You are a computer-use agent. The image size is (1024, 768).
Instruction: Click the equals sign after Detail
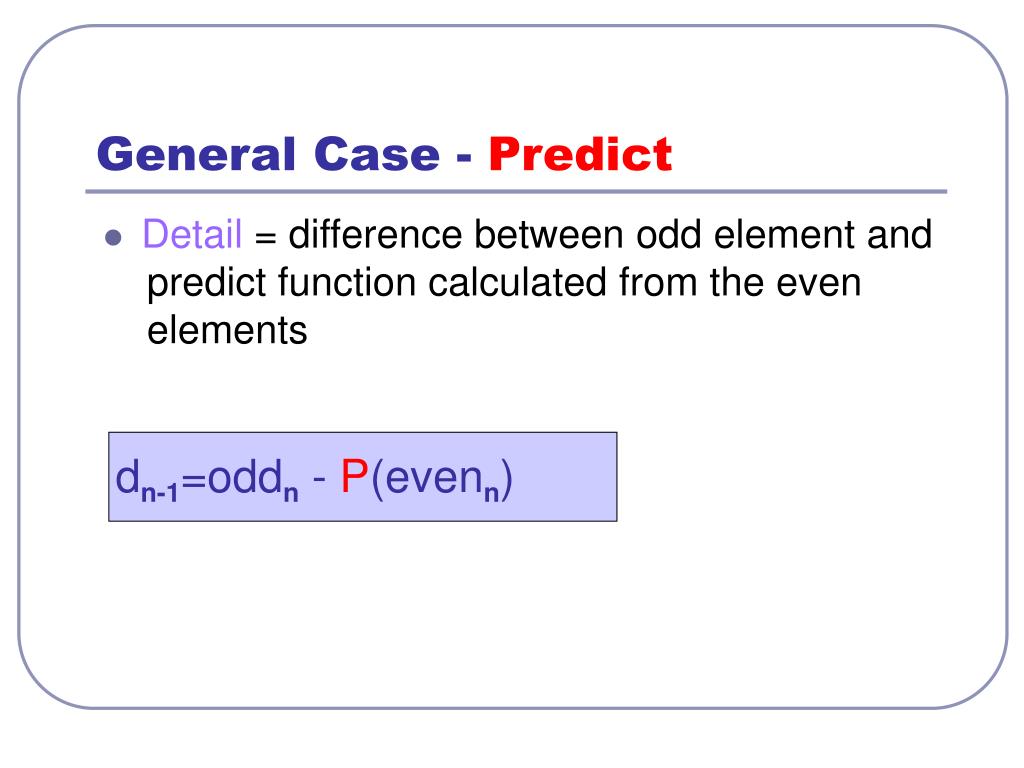pyautogui.click(x=265, y=238)
